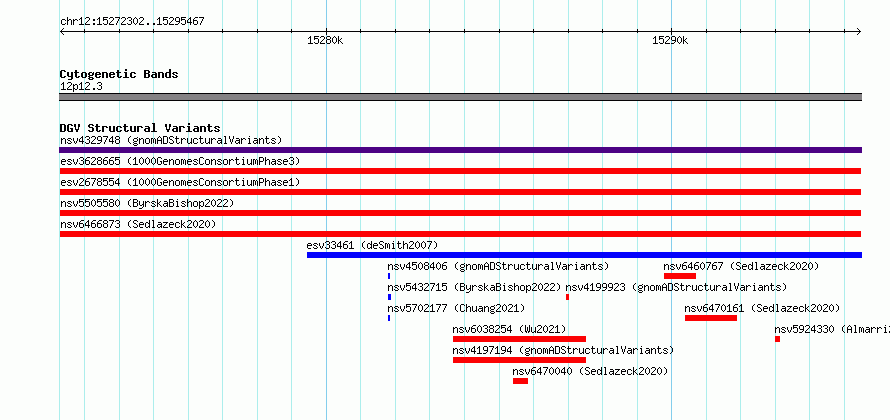Select the purple nsv4329748 variant bar
Viewport: 890px width, 420px height.
coord(460,150)
